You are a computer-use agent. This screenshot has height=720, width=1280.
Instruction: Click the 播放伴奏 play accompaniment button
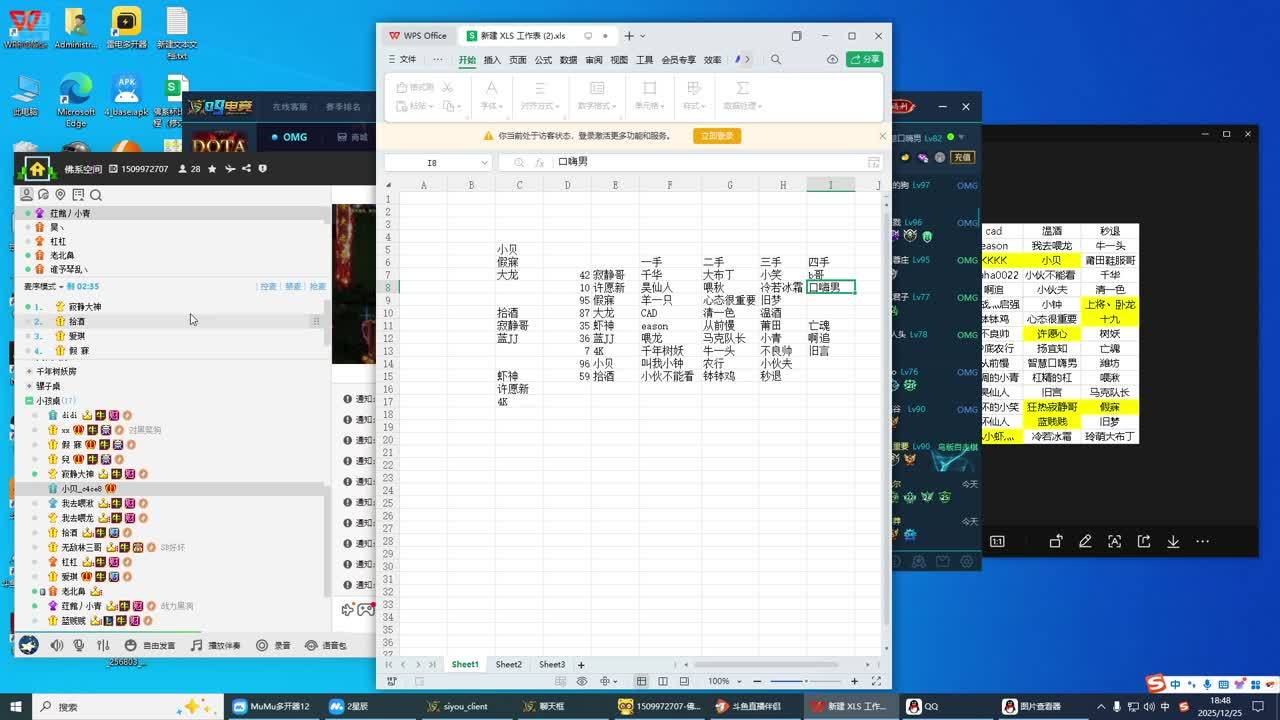[216, 646]
